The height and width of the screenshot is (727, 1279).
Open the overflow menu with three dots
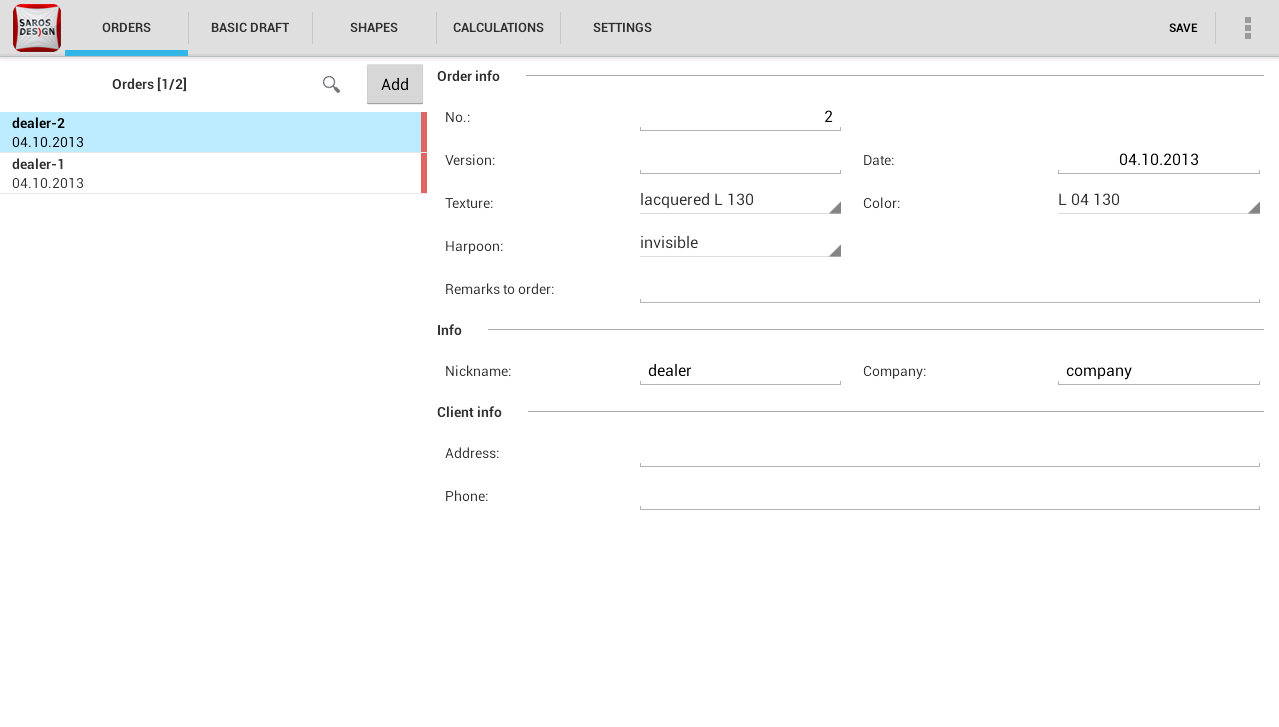pyautogui.click(x=1248, y=28)
